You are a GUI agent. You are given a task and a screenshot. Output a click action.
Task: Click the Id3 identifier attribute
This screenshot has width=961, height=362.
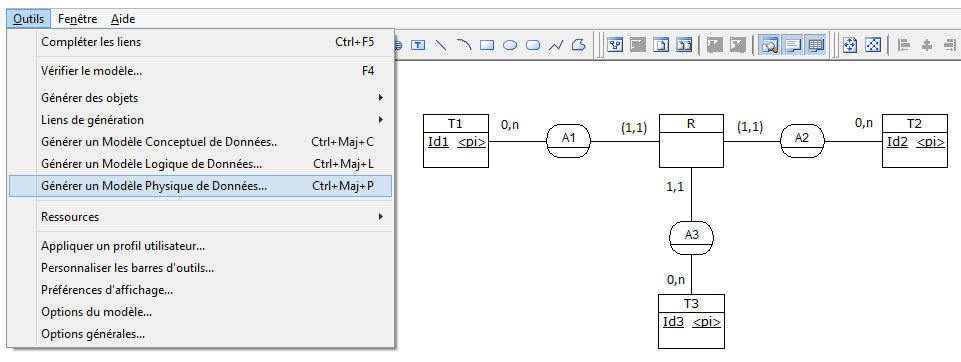click(x=674, y=322)
